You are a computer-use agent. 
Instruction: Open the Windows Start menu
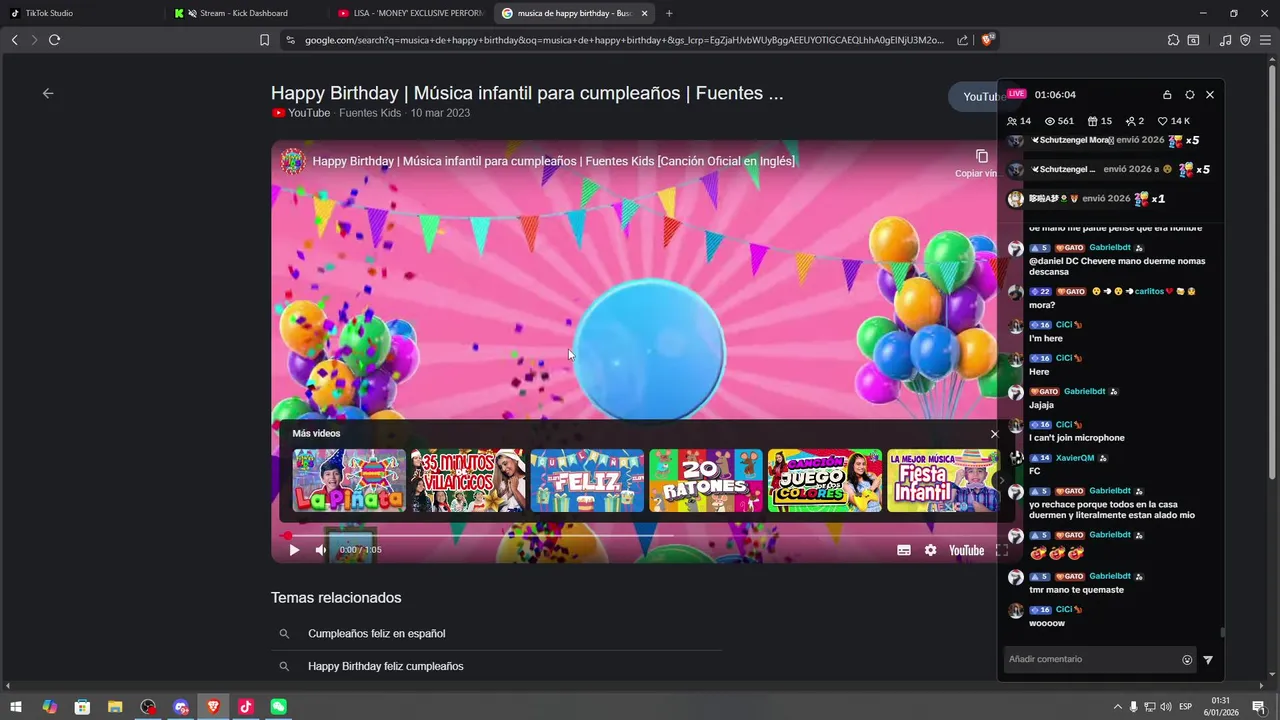pos(16,707)
